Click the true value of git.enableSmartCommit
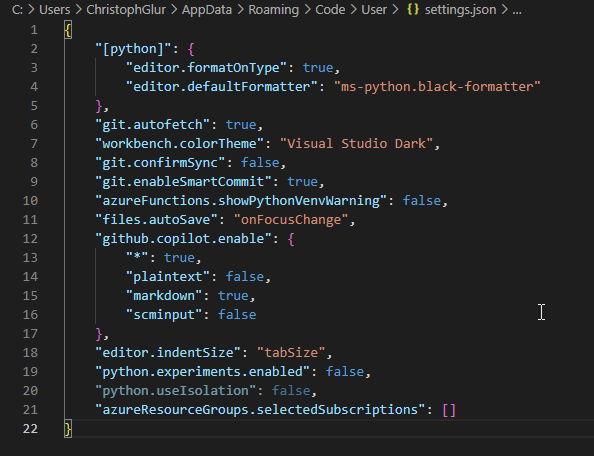 pyautogui.click(x=302, y=181)
